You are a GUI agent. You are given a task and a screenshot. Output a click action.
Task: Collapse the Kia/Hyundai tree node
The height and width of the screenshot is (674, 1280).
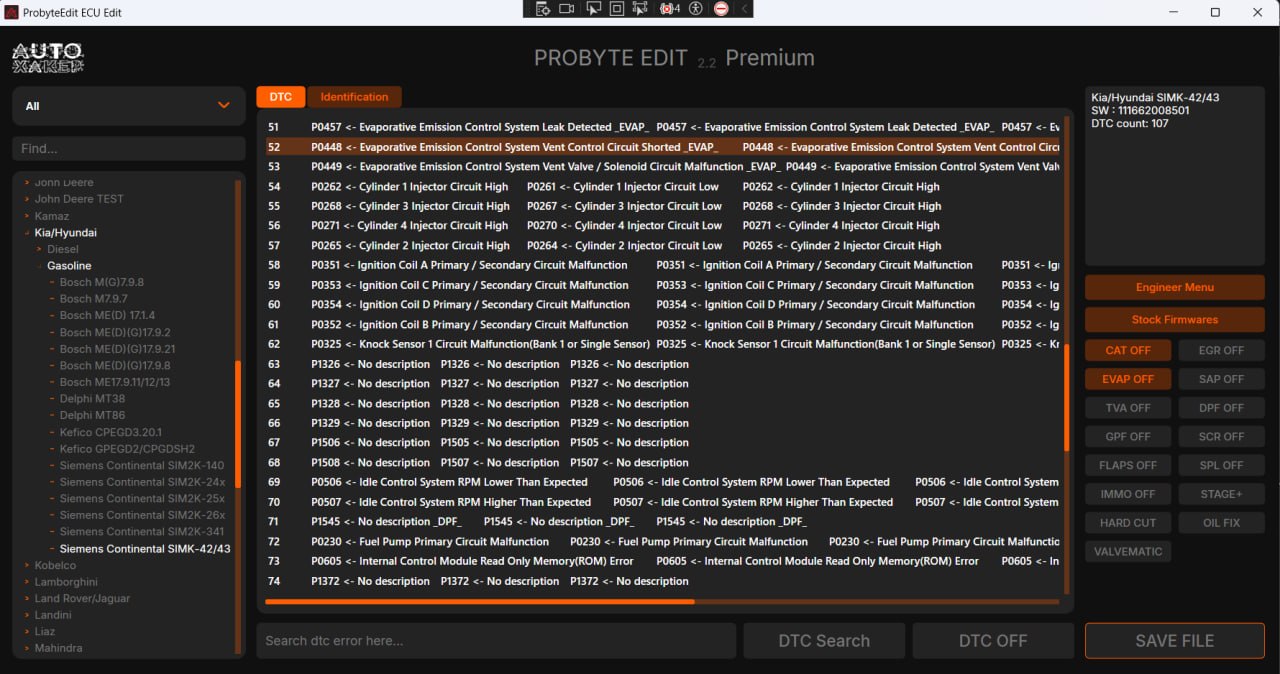(27, 233)
